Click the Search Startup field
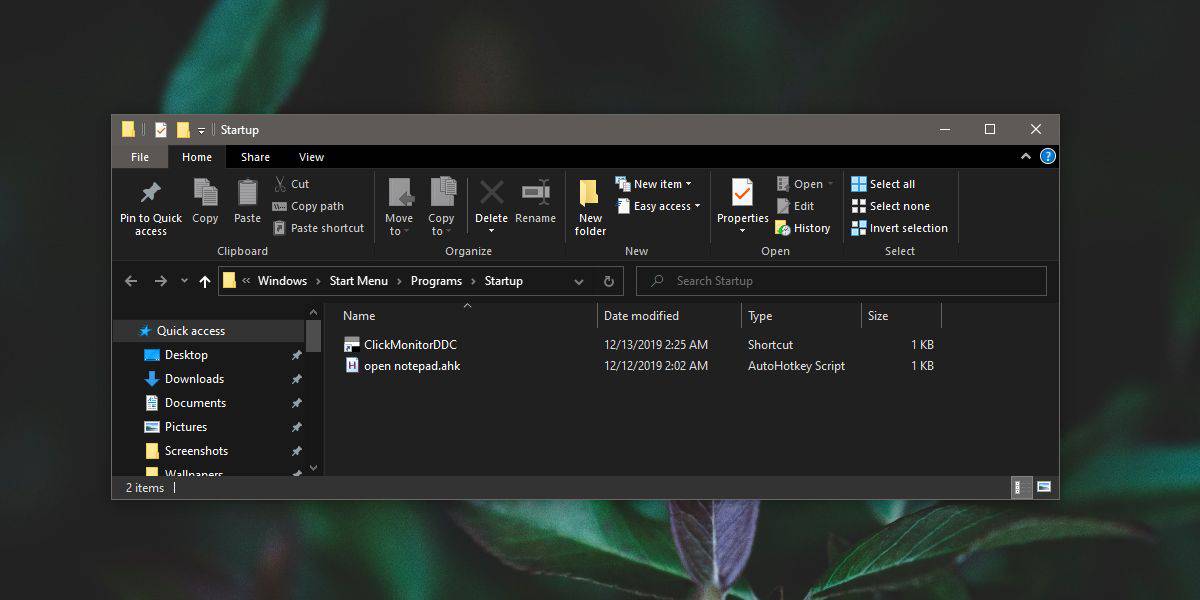The image size is (1200, 600). [841, 281]
